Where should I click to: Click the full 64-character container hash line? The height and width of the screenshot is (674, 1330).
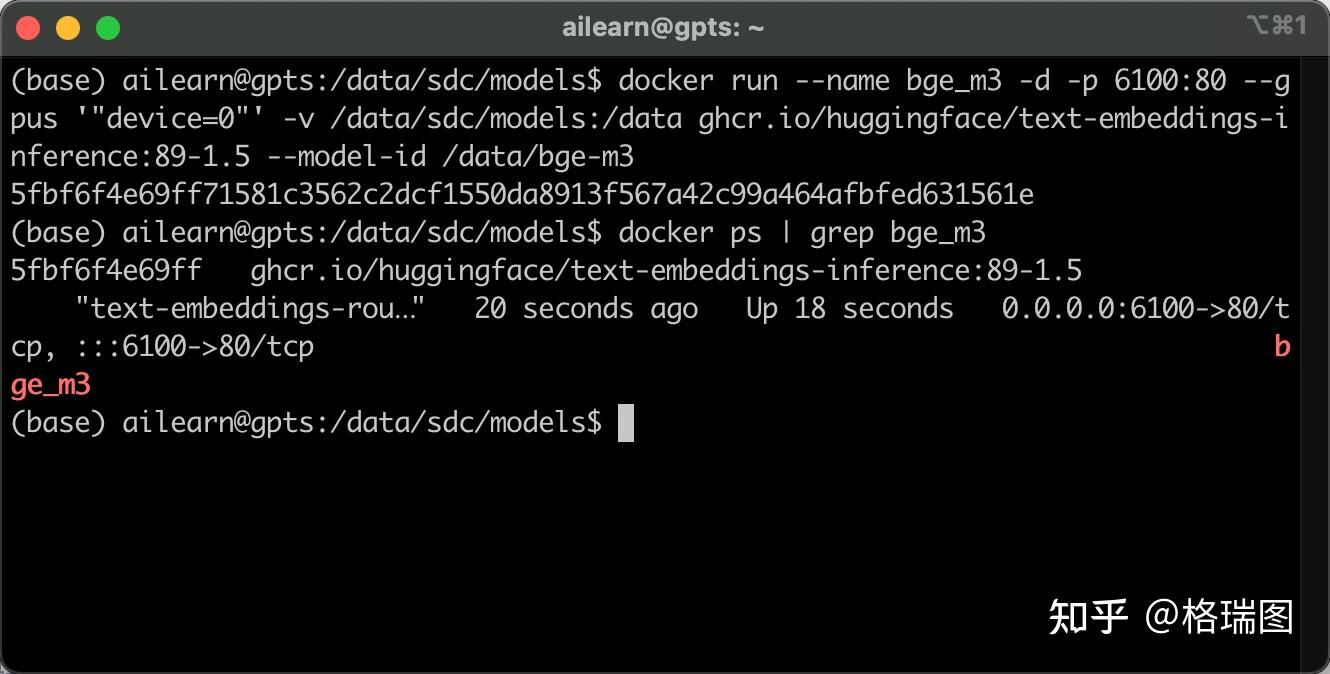point(522,194)
